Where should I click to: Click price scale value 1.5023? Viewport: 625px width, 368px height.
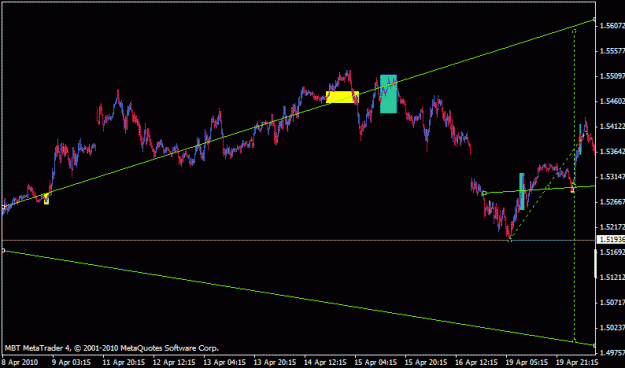[x=612, y=328]
